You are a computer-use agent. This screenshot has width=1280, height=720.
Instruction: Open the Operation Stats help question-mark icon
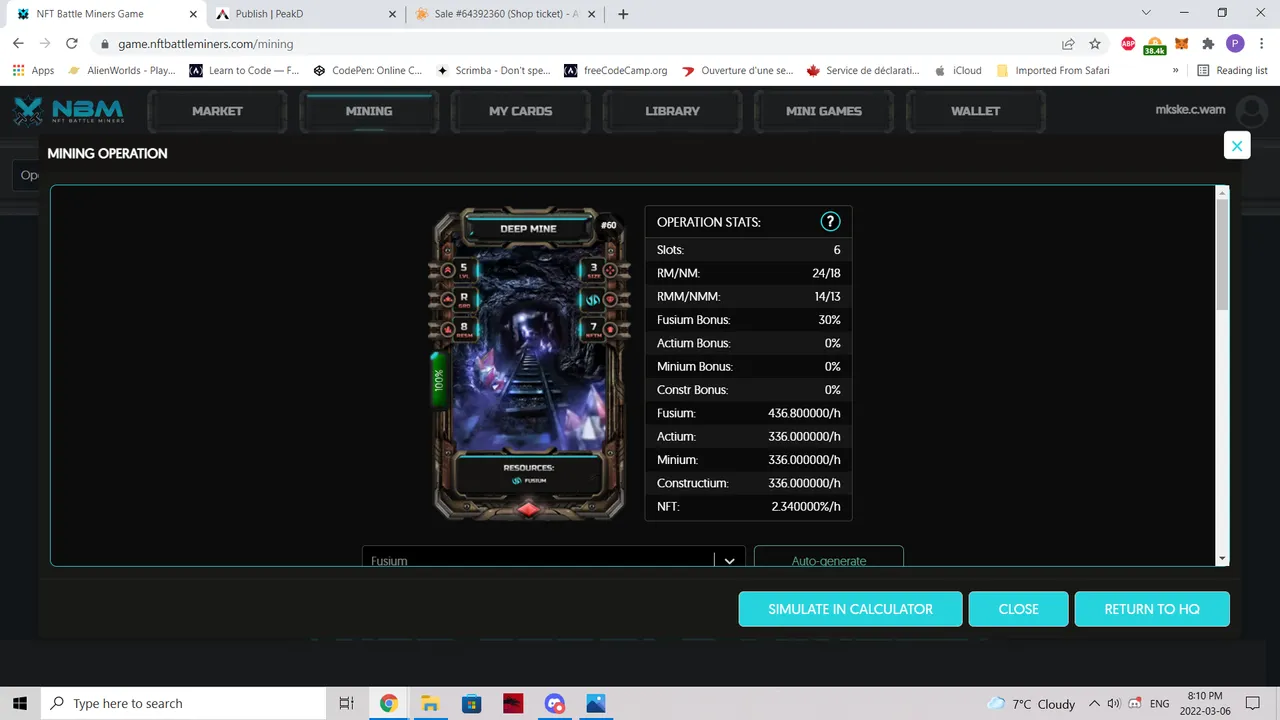(x=830, y=222)
